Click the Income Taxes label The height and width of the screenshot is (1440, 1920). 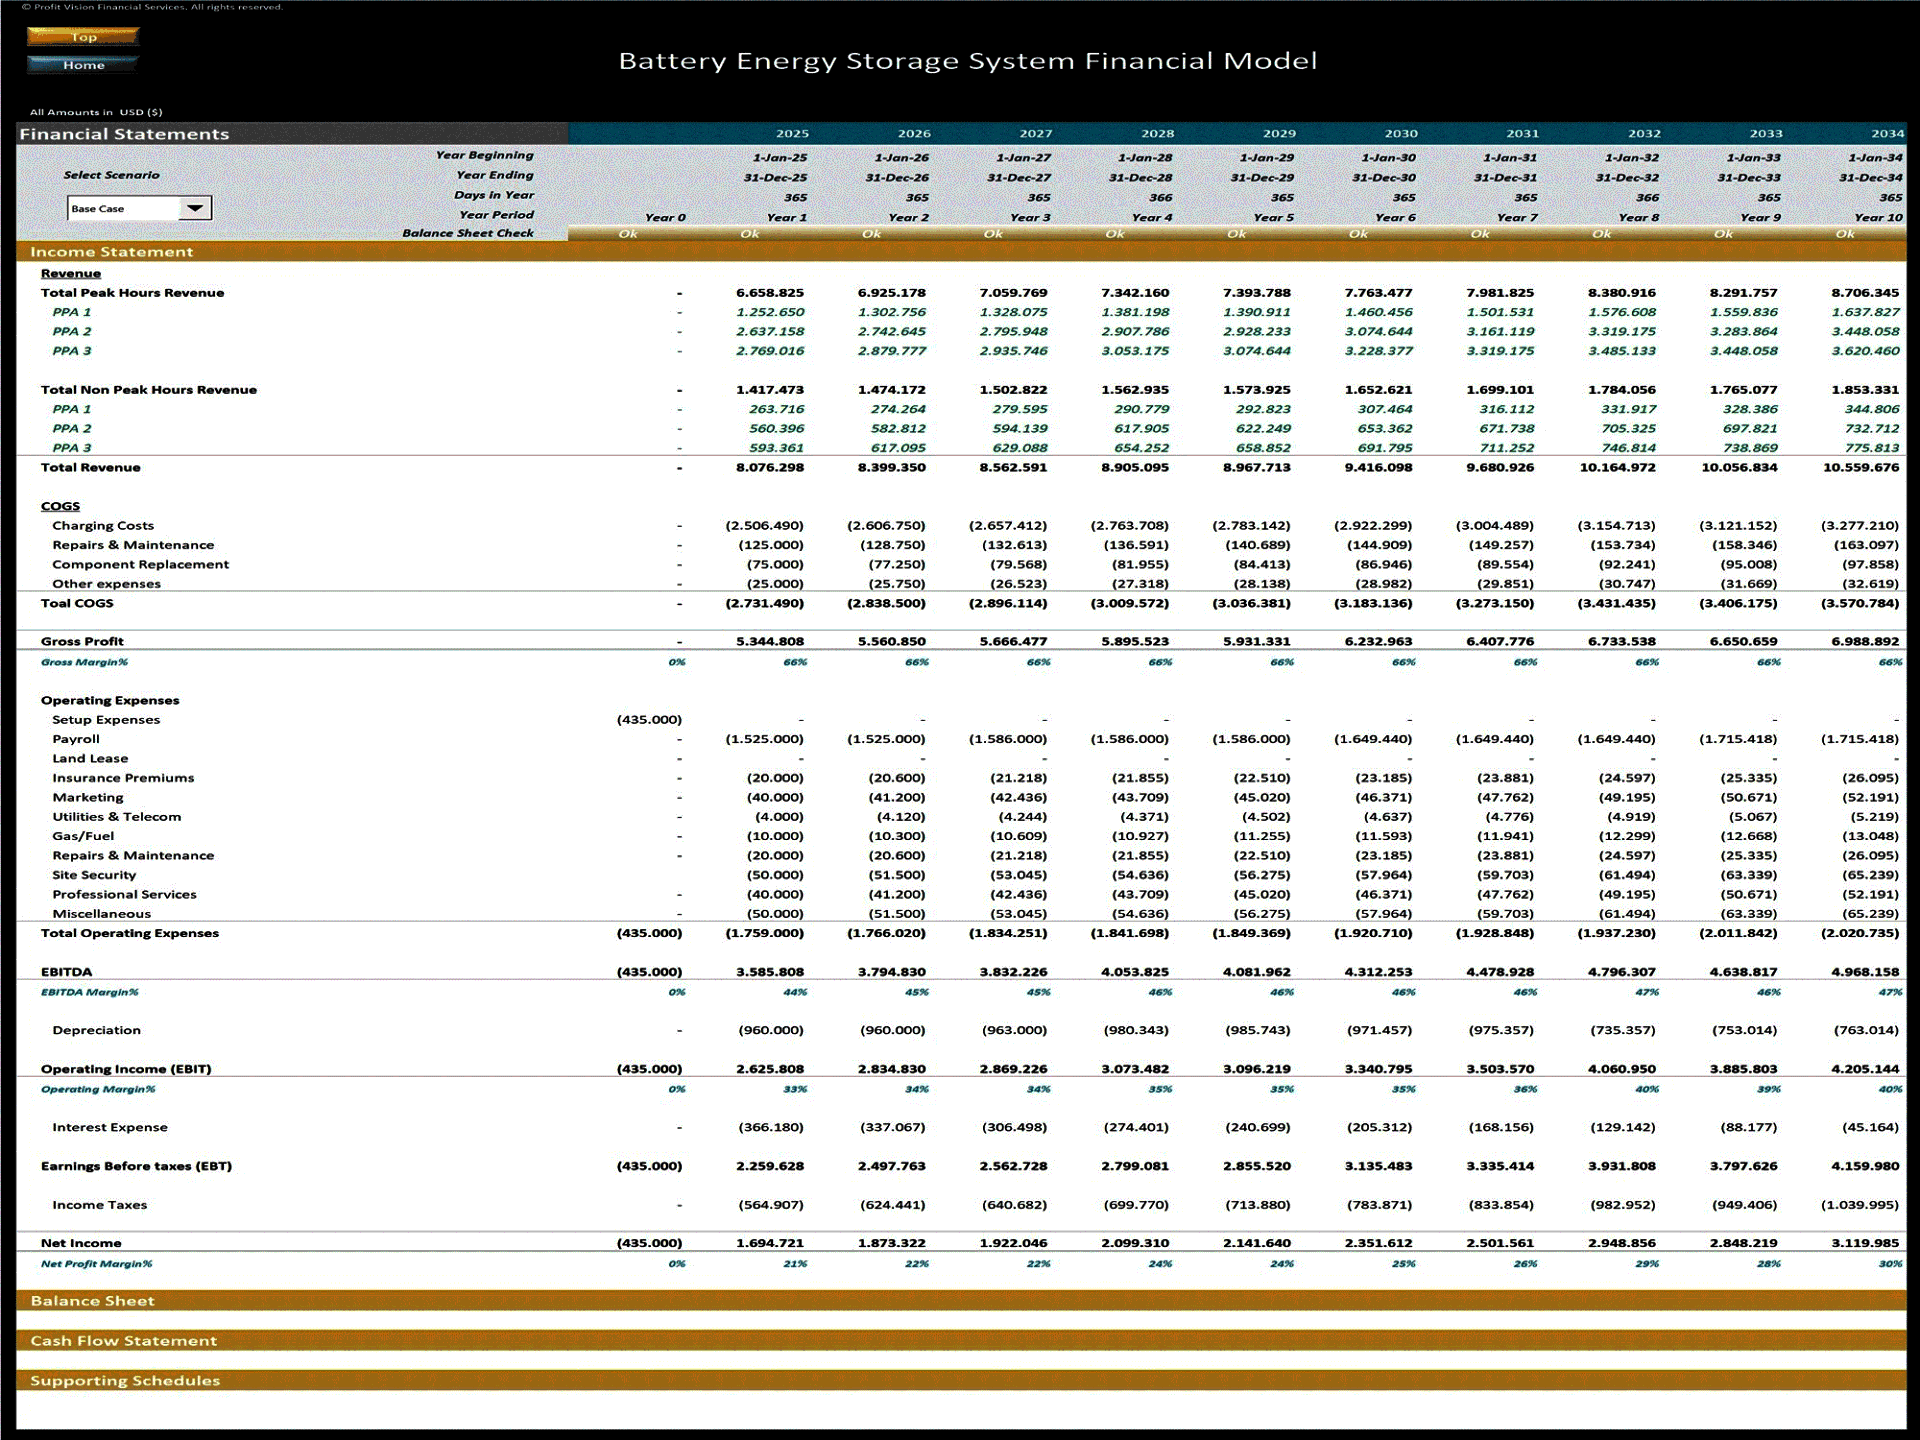point(99,1205)
